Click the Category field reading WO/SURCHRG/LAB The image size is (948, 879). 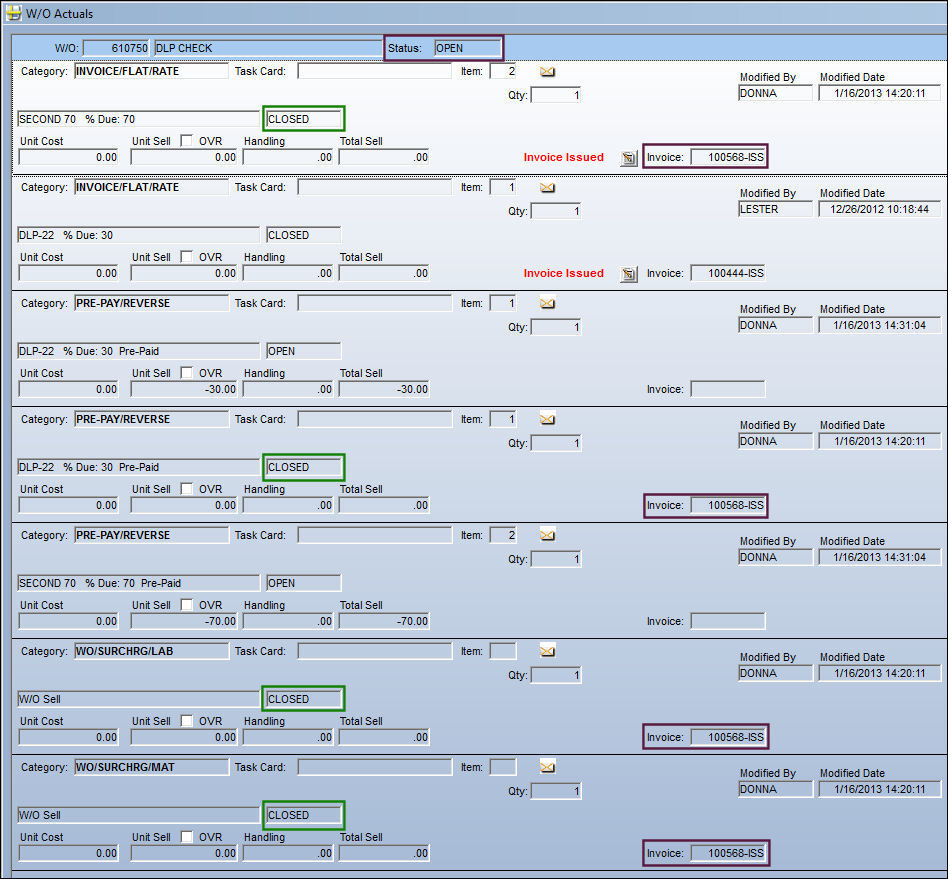[x=152, y=651]
